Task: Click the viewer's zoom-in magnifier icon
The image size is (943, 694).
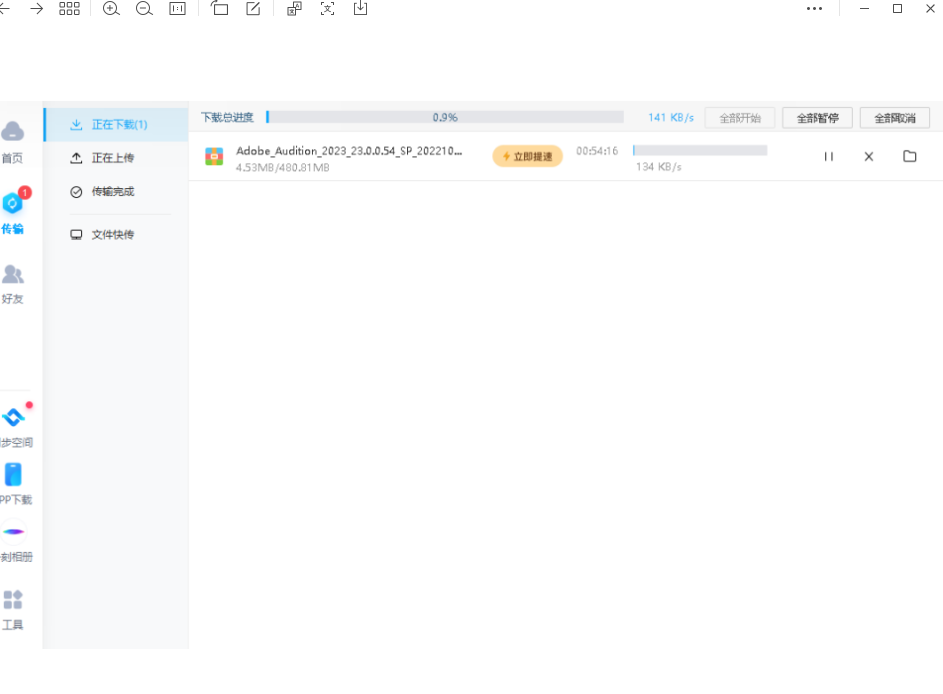Action: click(x=111, y=9)
